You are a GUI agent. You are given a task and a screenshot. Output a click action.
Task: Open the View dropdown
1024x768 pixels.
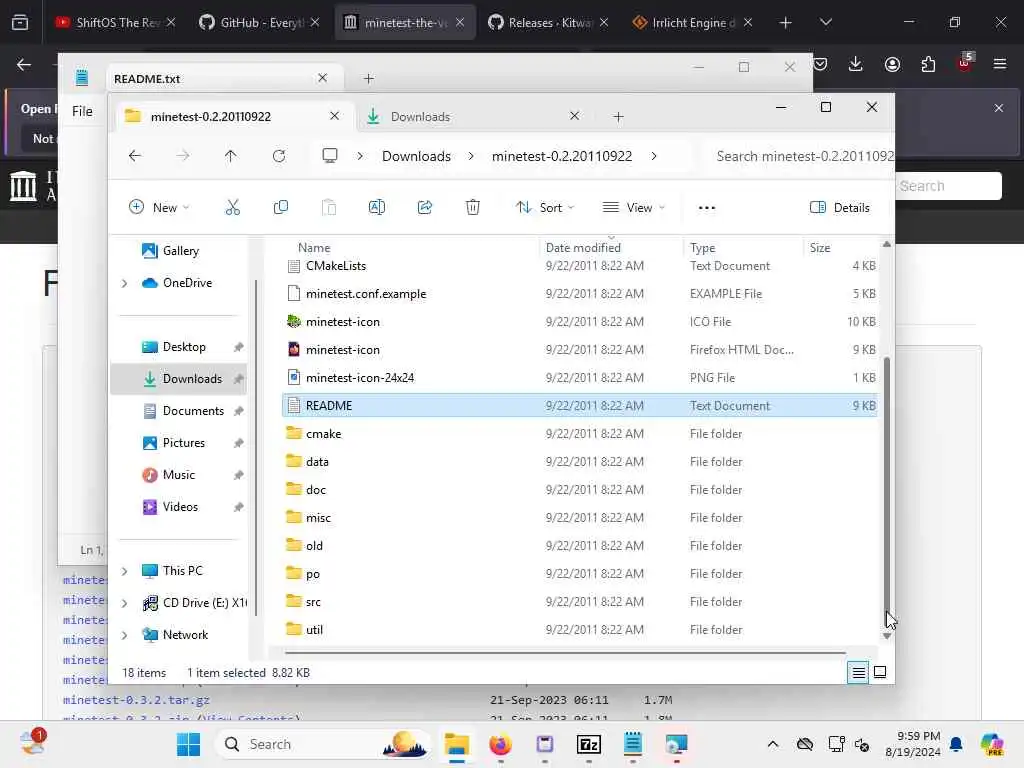[x=633, y=208]
